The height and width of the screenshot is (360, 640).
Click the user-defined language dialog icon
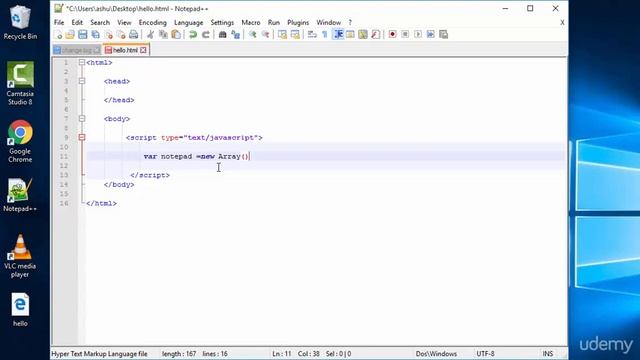(x=350, y=35)
